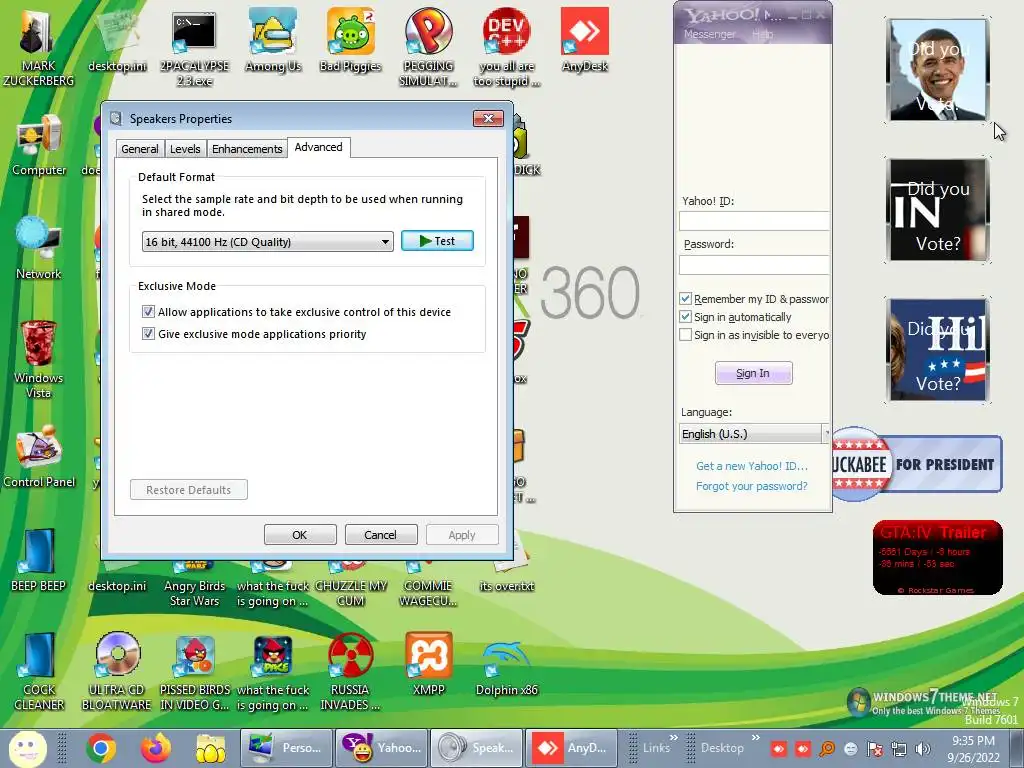Switch to the Levels tab
This screenshot has width=1024, height=768.
click(185, 149)
